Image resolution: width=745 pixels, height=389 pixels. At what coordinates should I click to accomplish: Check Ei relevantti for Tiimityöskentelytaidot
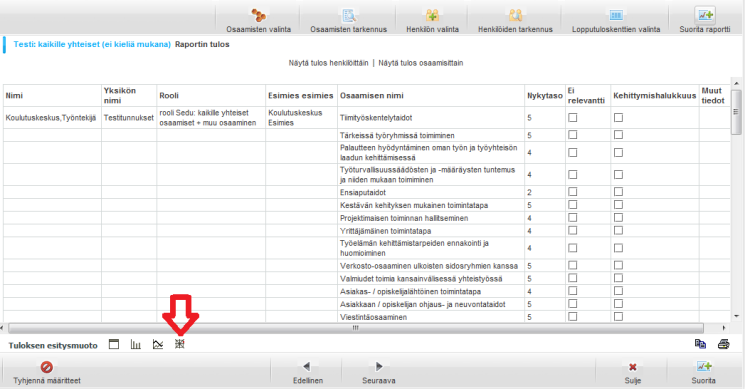point(573,117)
